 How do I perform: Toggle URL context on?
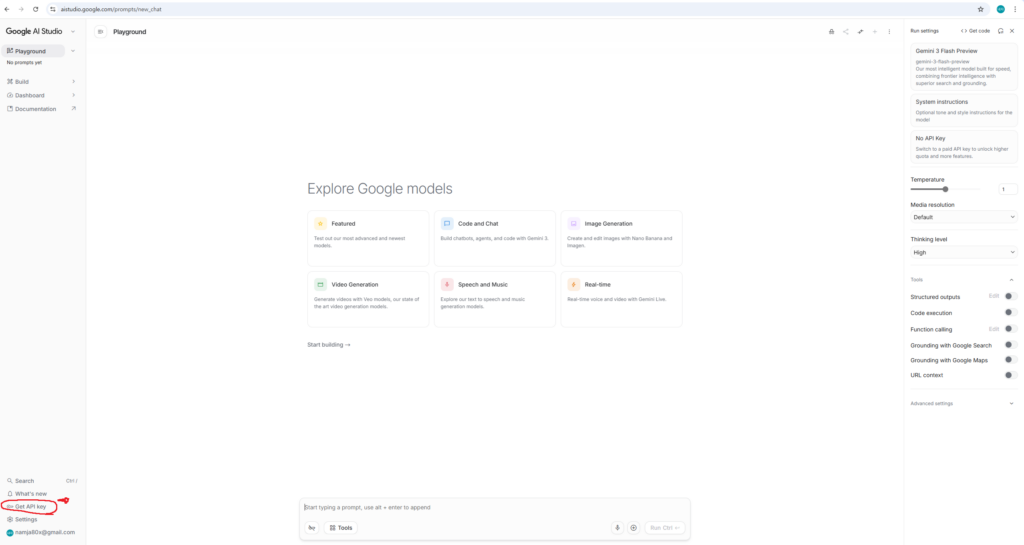click(1010, 375)
